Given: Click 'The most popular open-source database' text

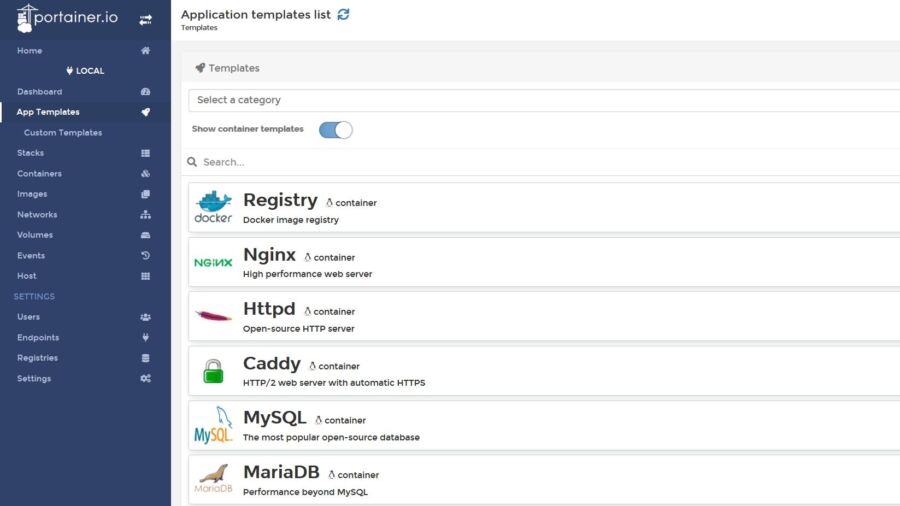Looking at the screenshot, I should click(x=331, y=437).
